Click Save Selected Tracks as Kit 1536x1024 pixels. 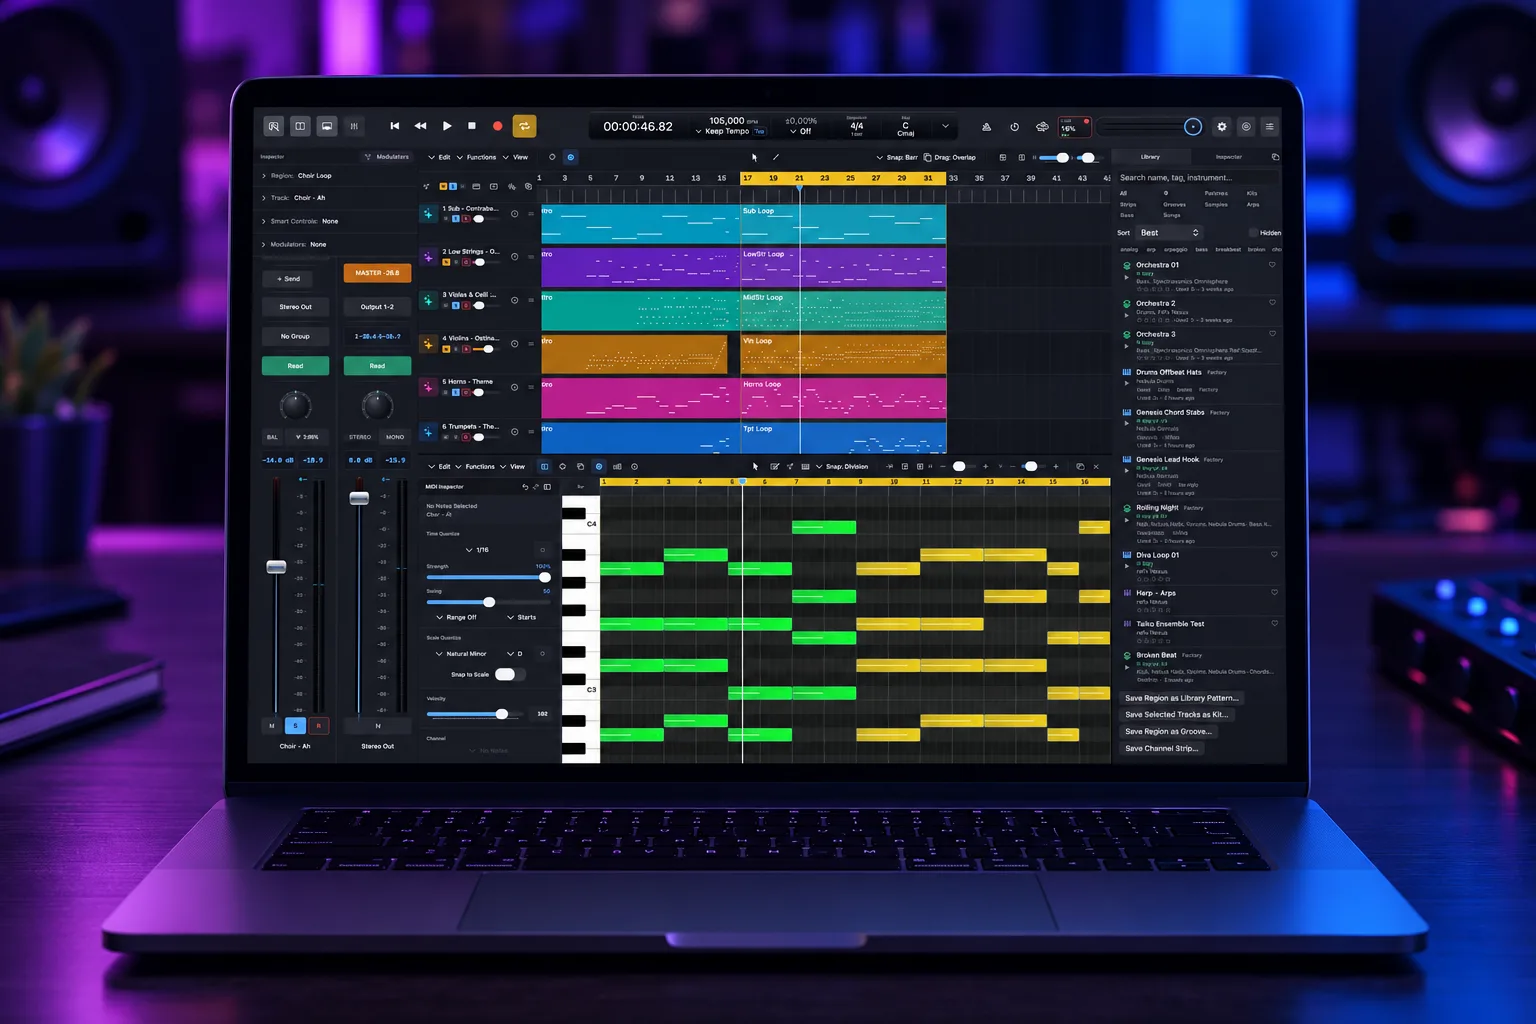1176,715
